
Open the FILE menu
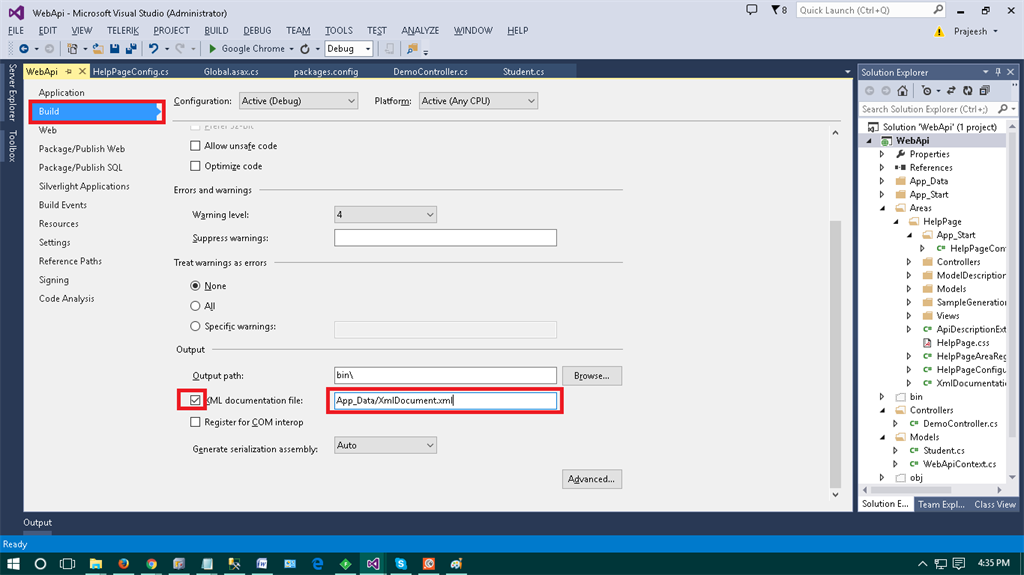[x=16, y=31]
